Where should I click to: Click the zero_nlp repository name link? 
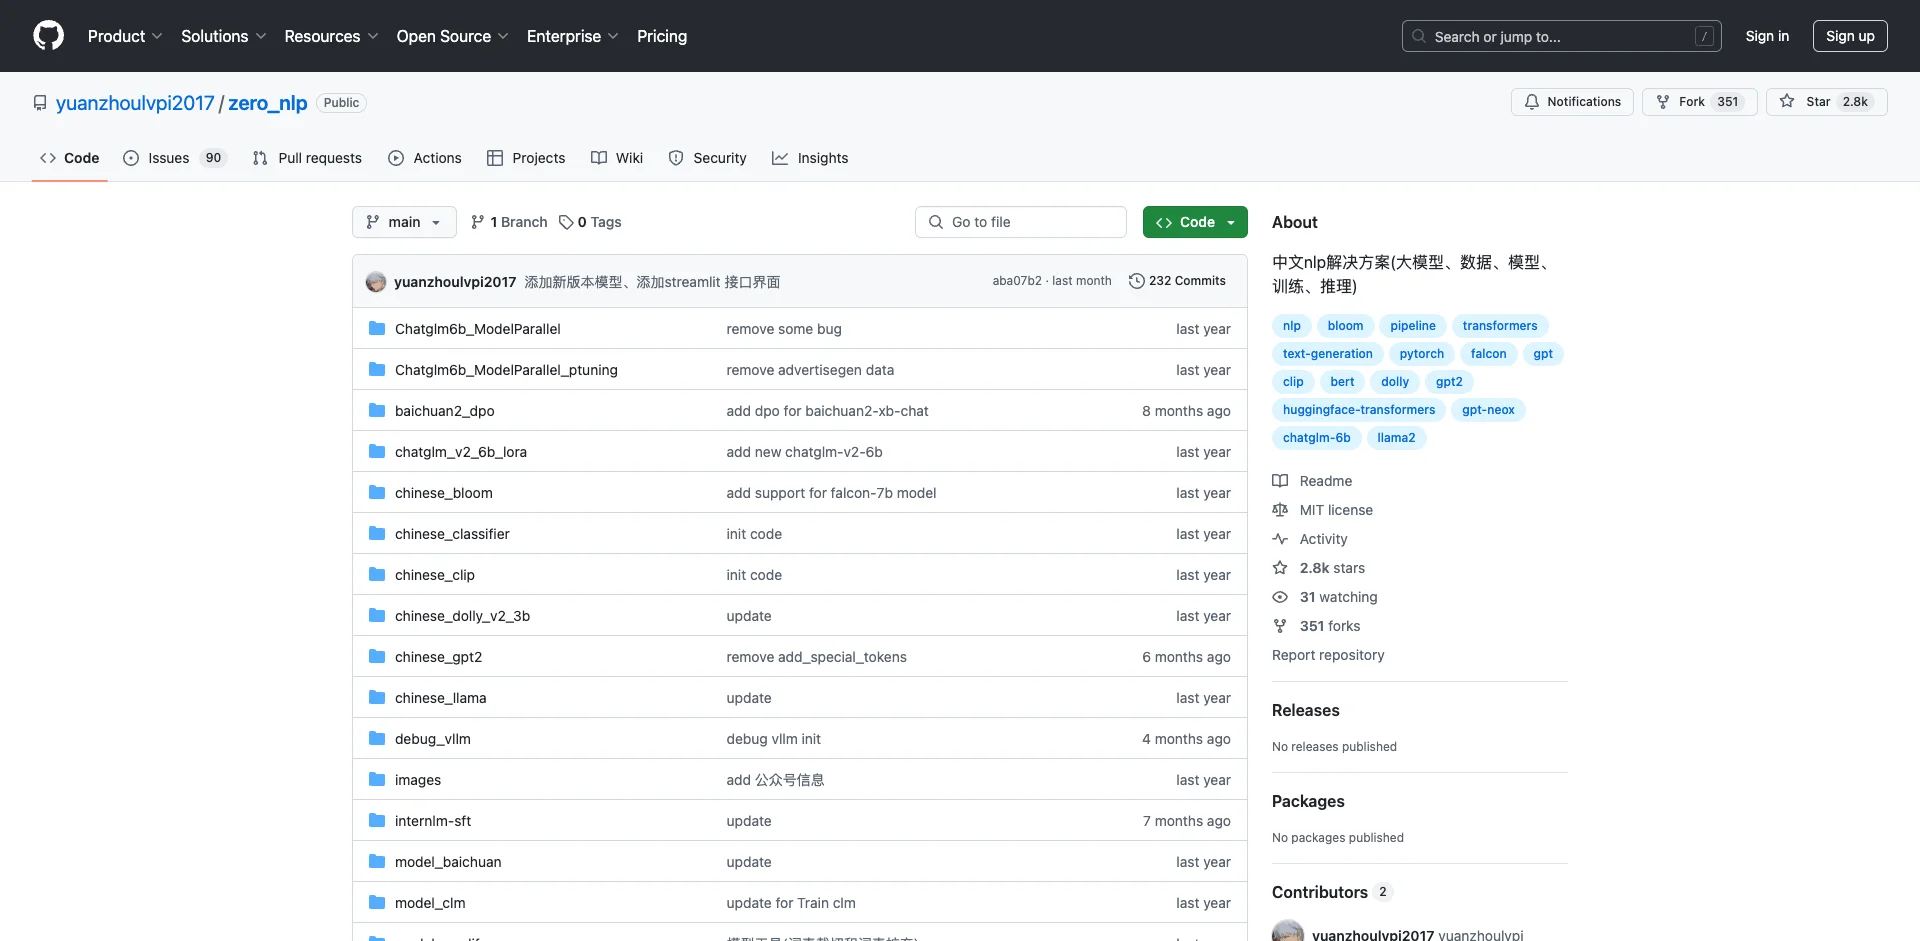click(x=268, y=103)
